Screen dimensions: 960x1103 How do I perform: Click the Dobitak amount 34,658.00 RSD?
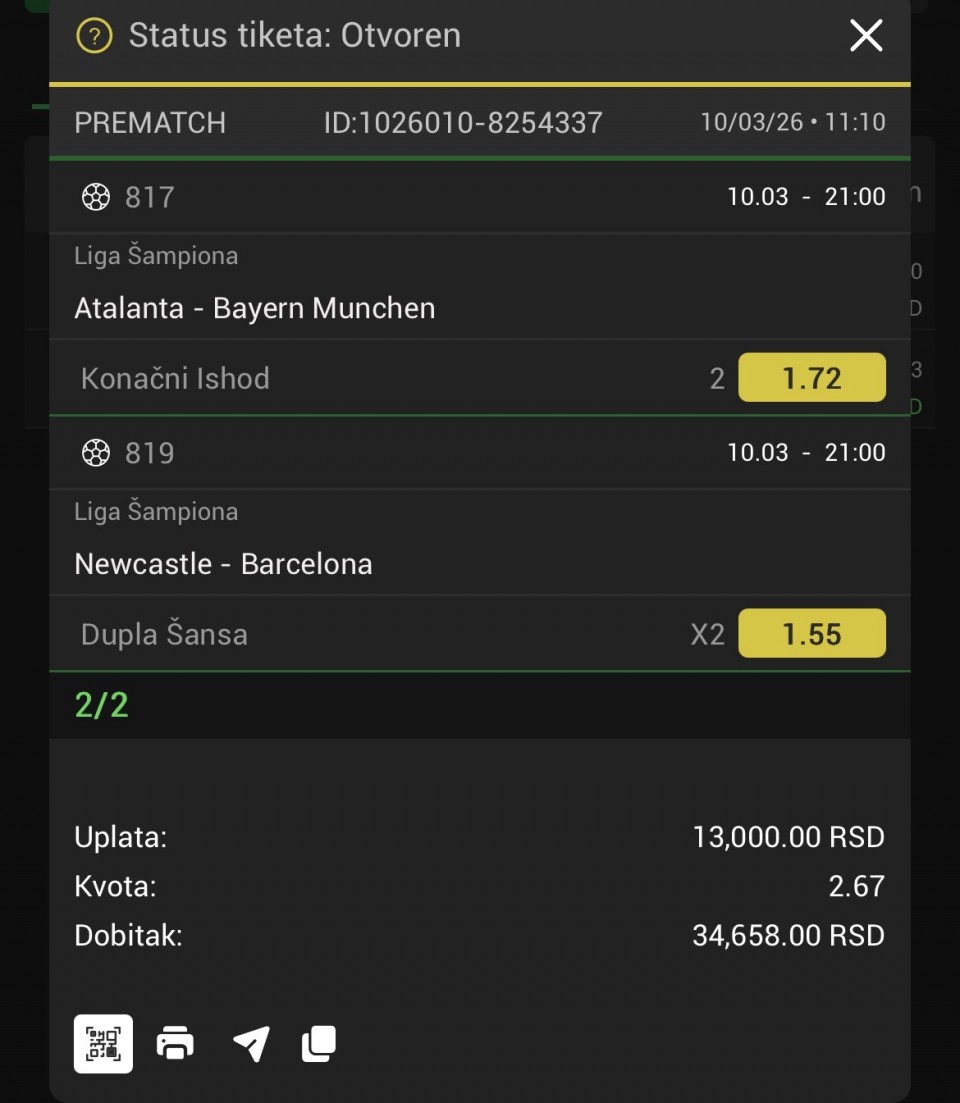pos(788,936)
